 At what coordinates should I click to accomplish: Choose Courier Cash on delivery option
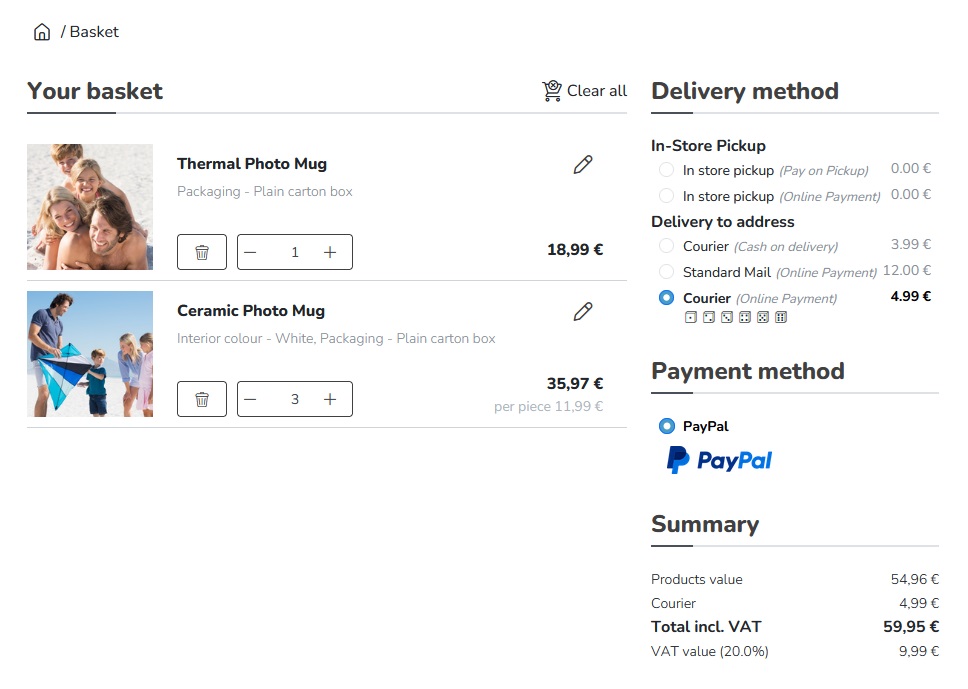click(667, 246)
